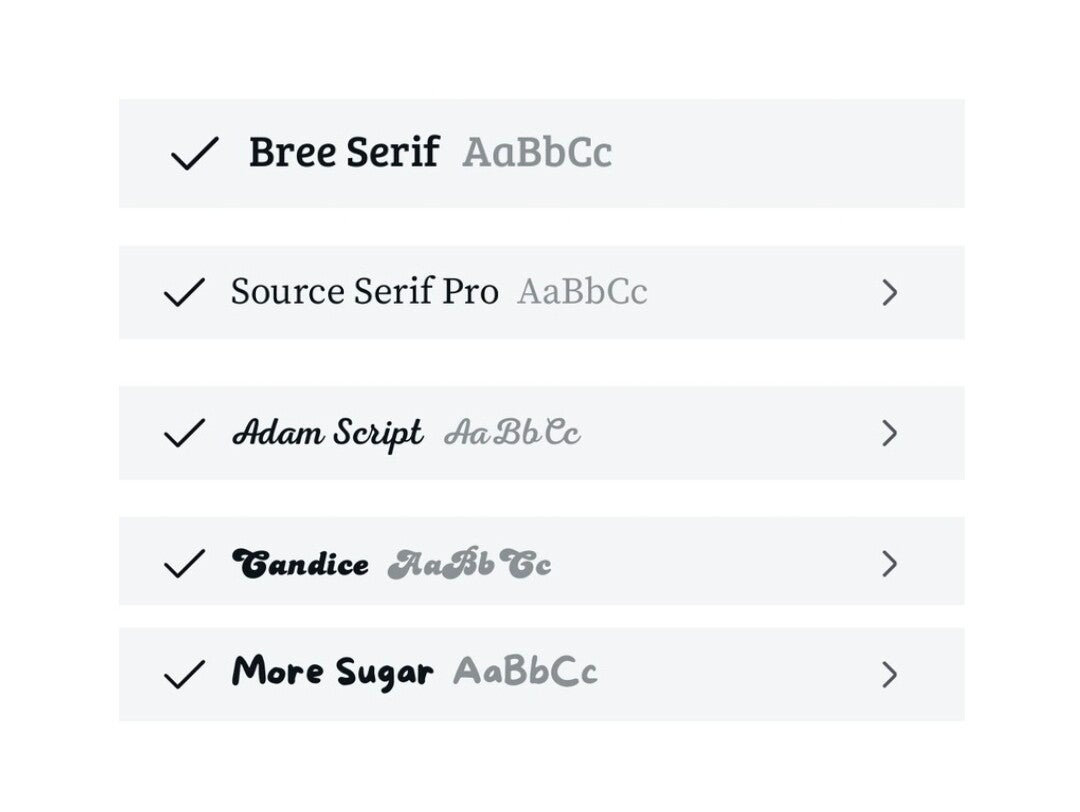The height and width of the screenshot is (812, 1080).
Task: Click the checkmark beside Source Serif Pro
Action: (x=183, y=292)
